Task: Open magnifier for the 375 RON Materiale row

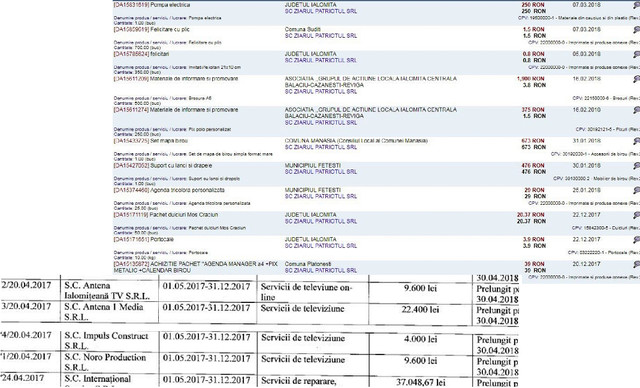Action: click(x=637, y=110)
